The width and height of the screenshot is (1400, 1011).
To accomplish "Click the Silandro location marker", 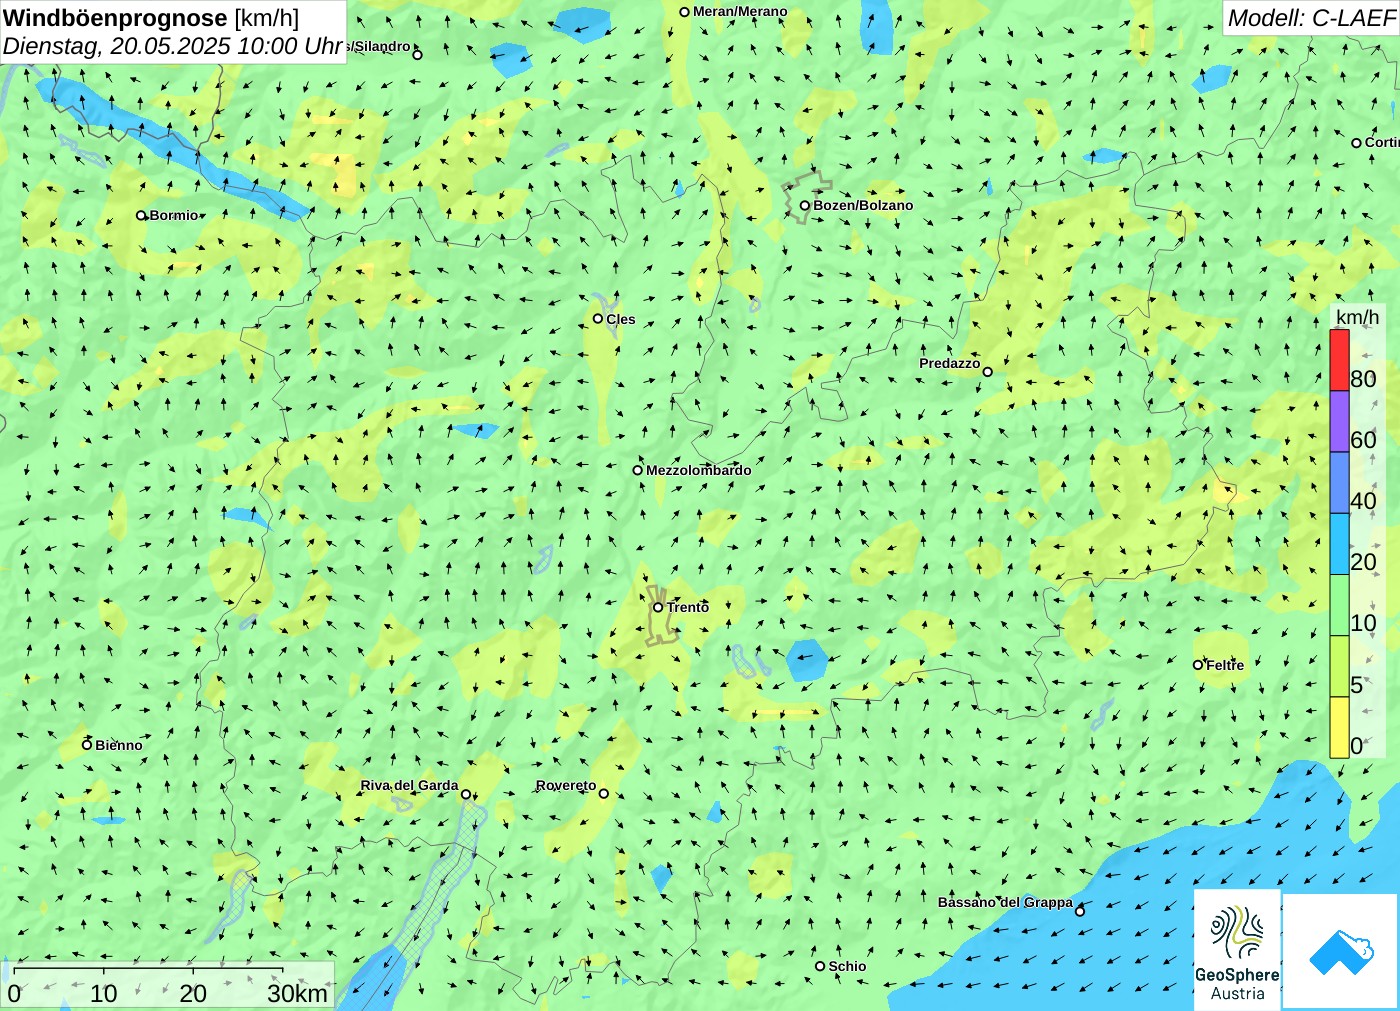I will (418, 55).
